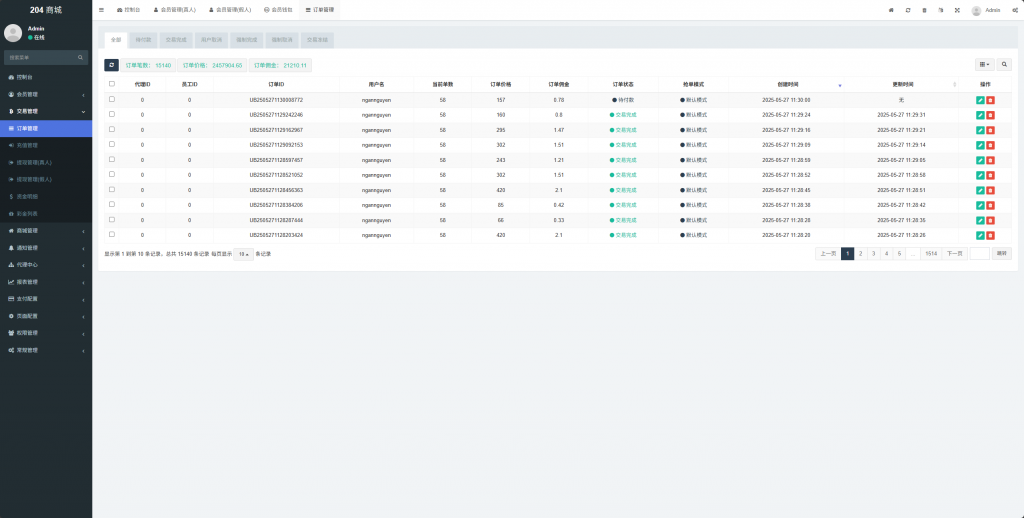Toggle the select-all checkbox in table header
The width and height of the screenshot is (1024, 518).
112,84
